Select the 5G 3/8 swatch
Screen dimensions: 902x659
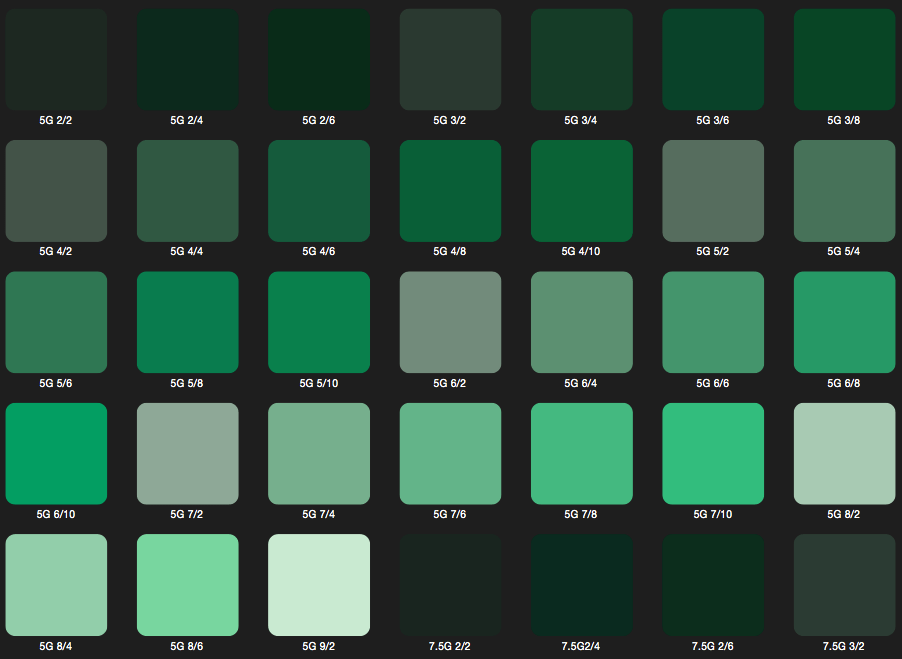tap(844, 59)
